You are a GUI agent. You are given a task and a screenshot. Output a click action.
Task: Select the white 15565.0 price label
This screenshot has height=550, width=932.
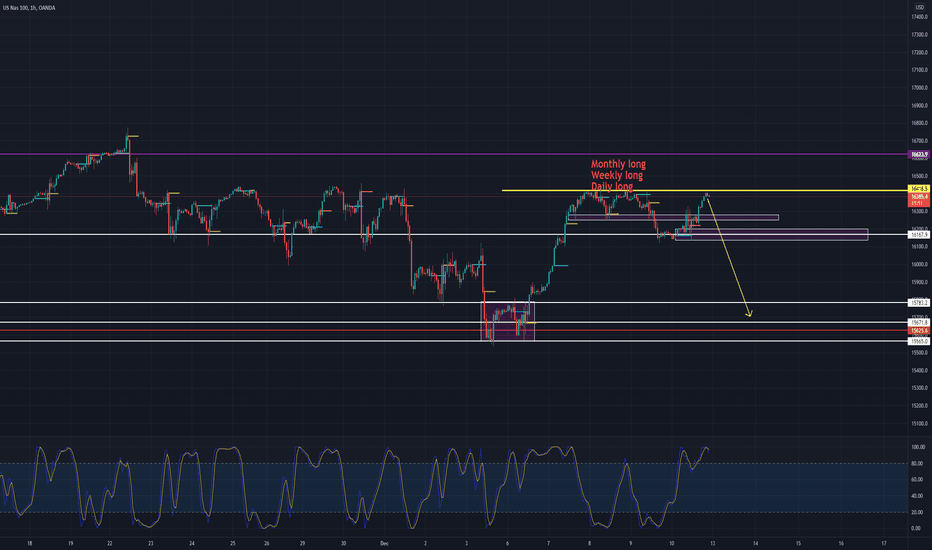(920, 341)
